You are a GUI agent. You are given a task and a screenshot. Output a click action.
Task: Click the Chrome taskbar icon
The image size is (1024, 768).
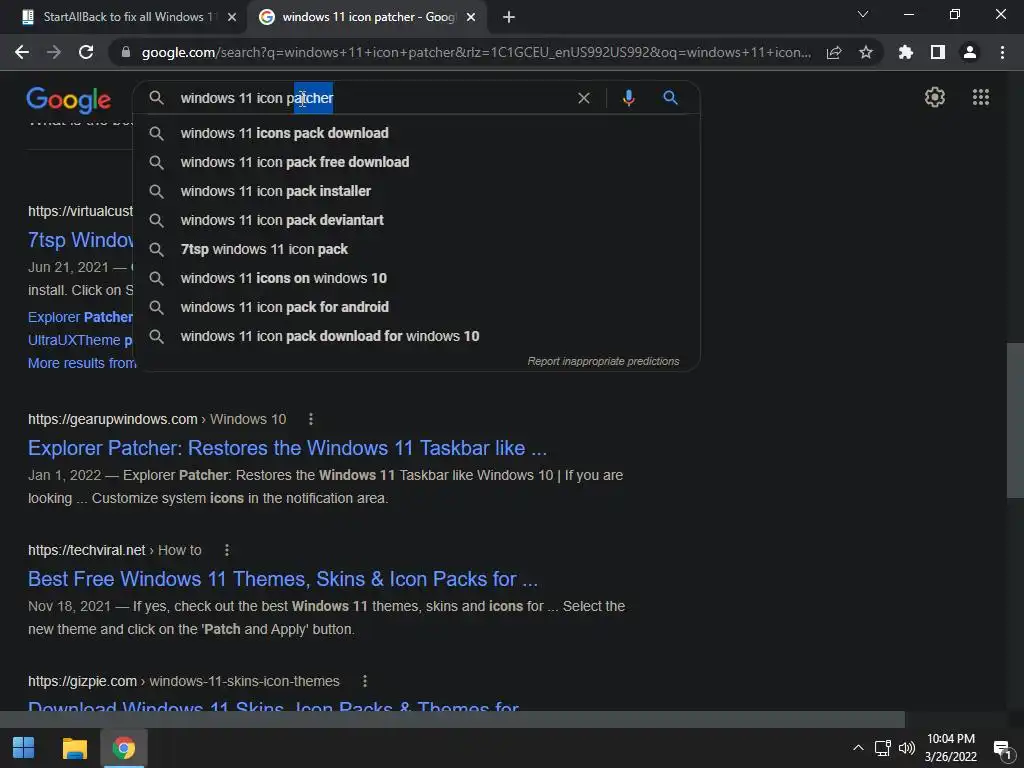pos(123,748)
